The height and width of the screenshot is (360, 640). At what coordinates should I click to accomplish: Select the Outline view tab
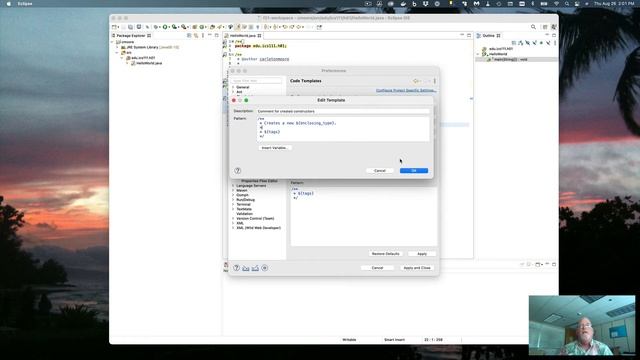tap(489, 36)
